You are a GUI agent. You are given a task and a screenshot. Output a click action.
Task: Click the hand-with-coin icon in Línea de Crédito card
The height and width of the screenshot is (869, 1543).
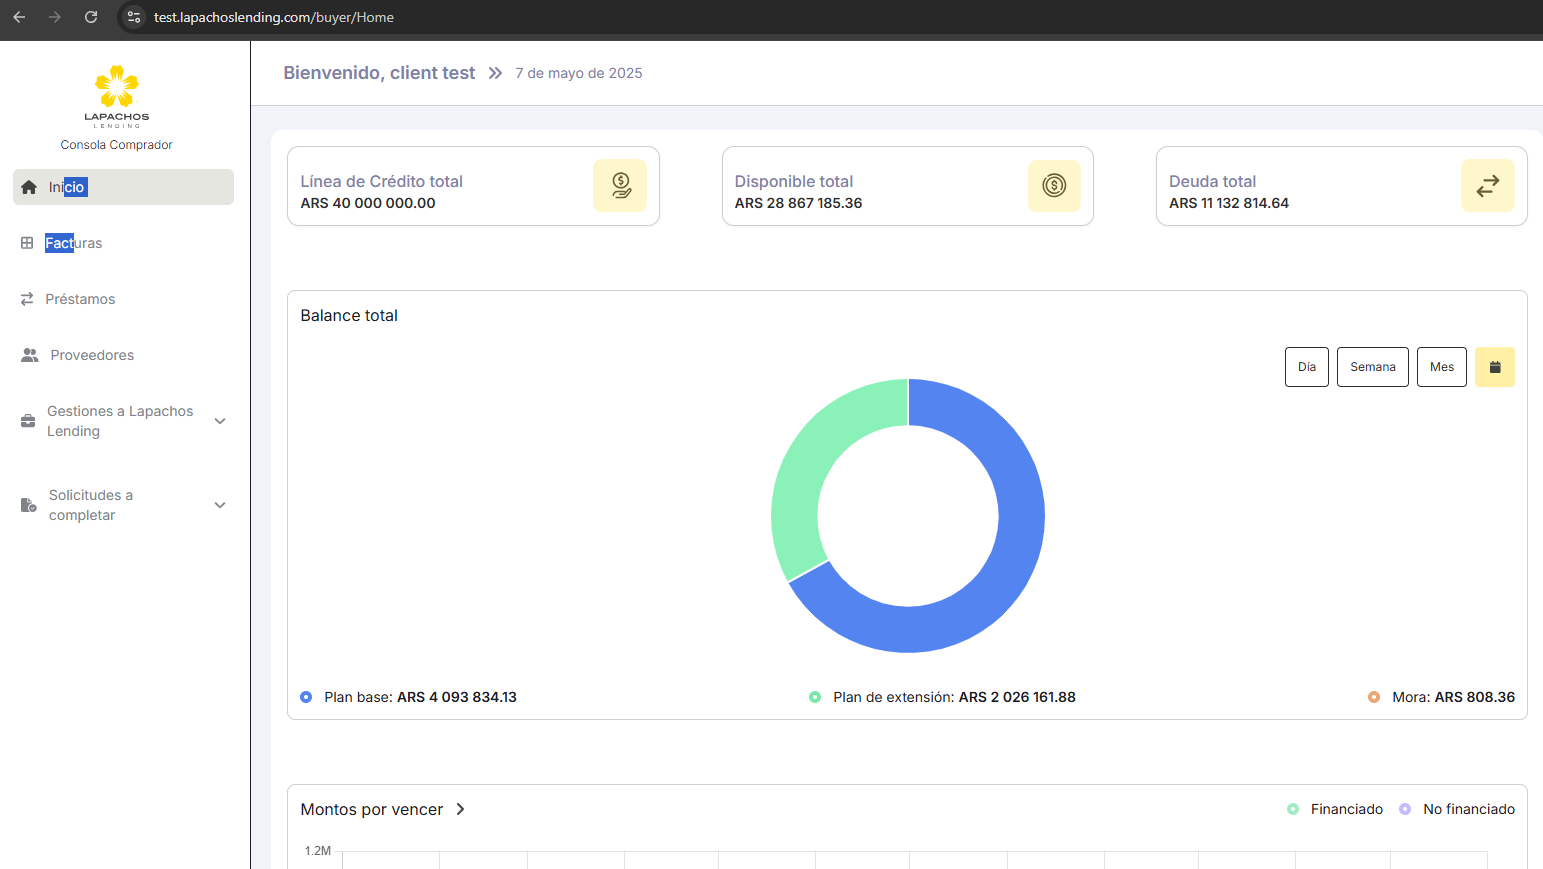[x=620, y=186]
